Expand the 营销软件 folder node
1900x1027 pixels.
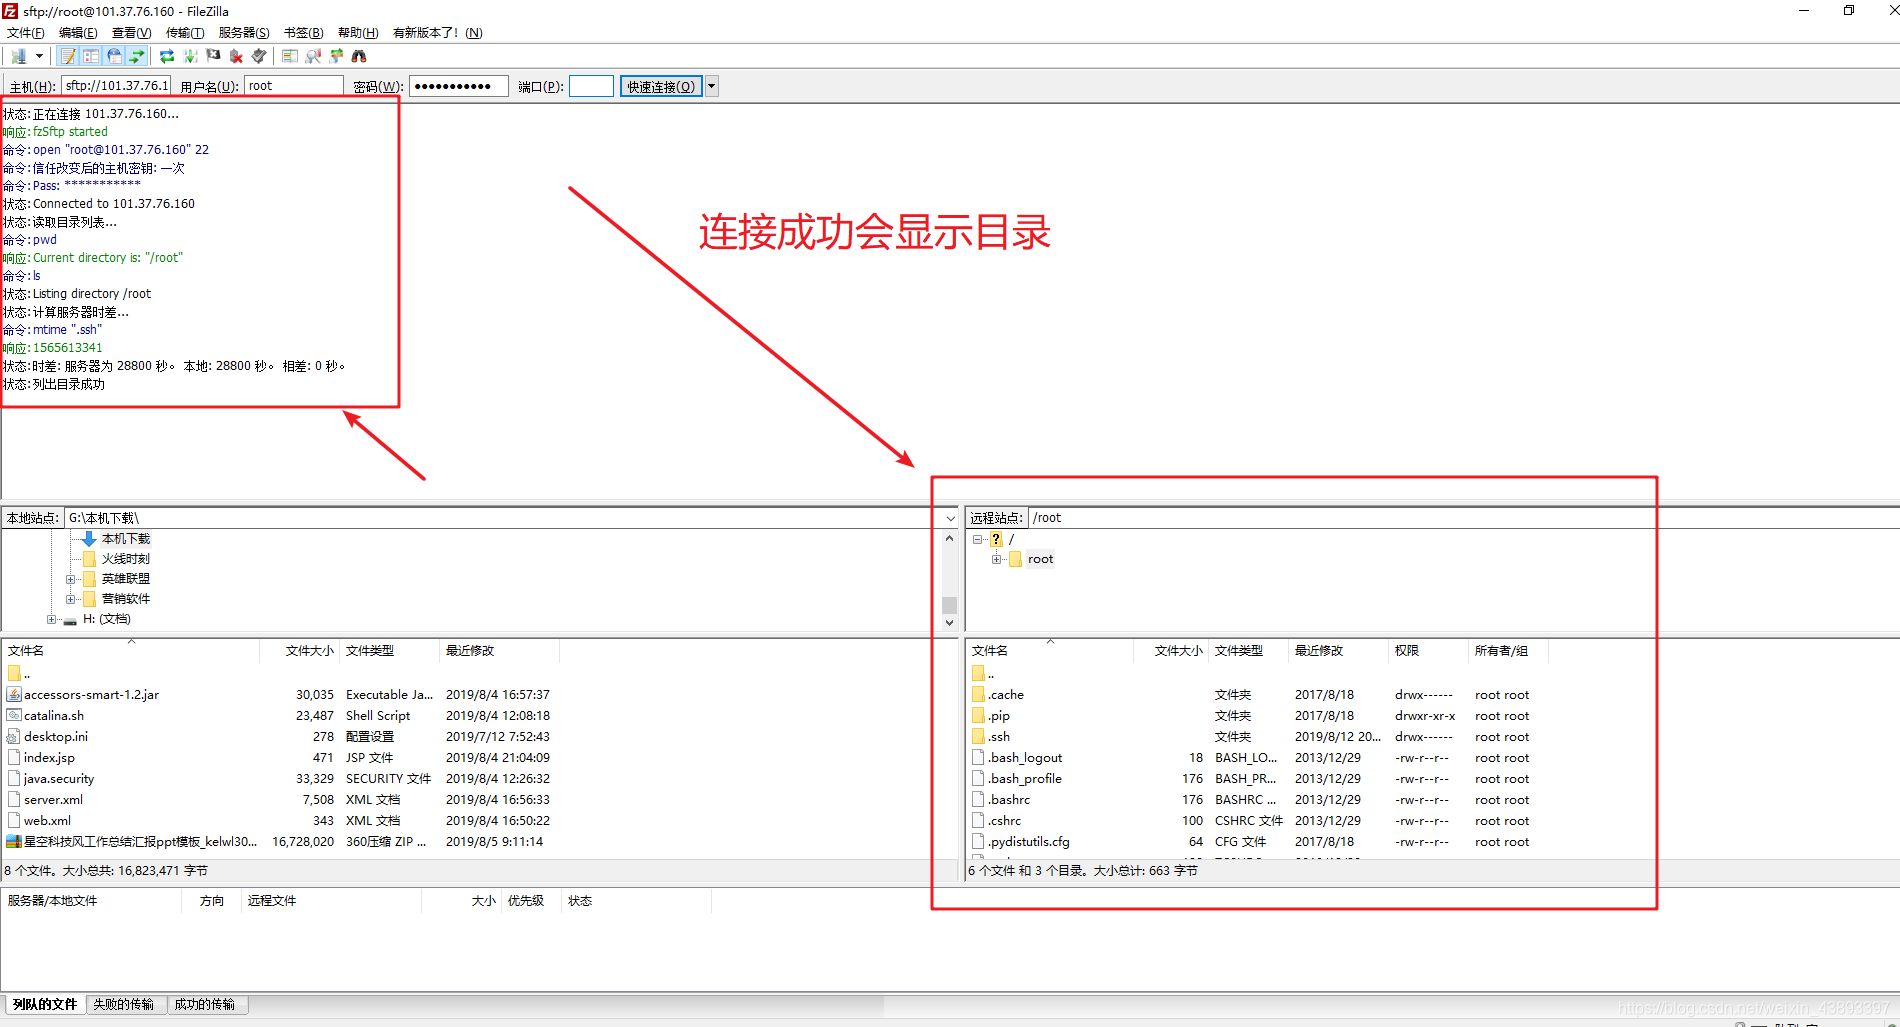tap(71, 599)
